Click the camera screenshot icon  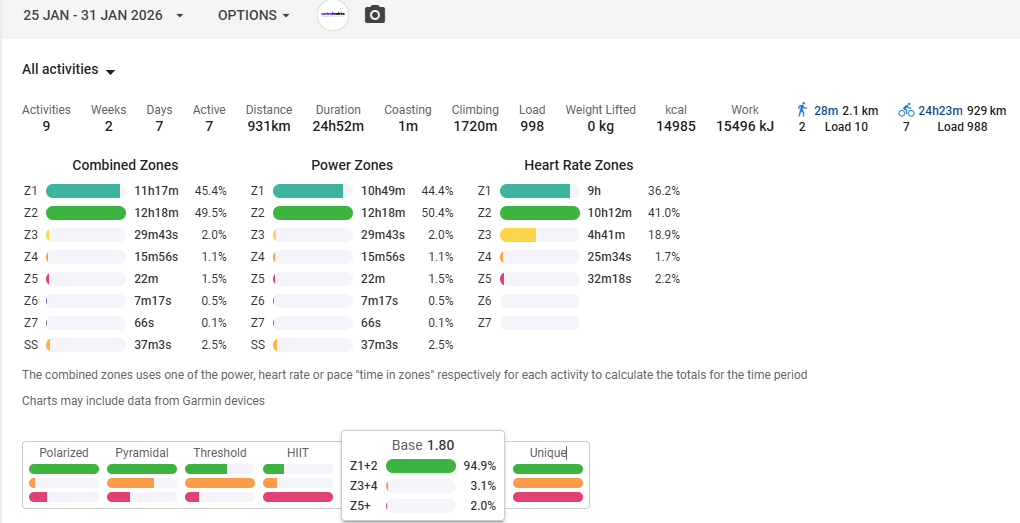pyautogui.click(x=375, y=15)
